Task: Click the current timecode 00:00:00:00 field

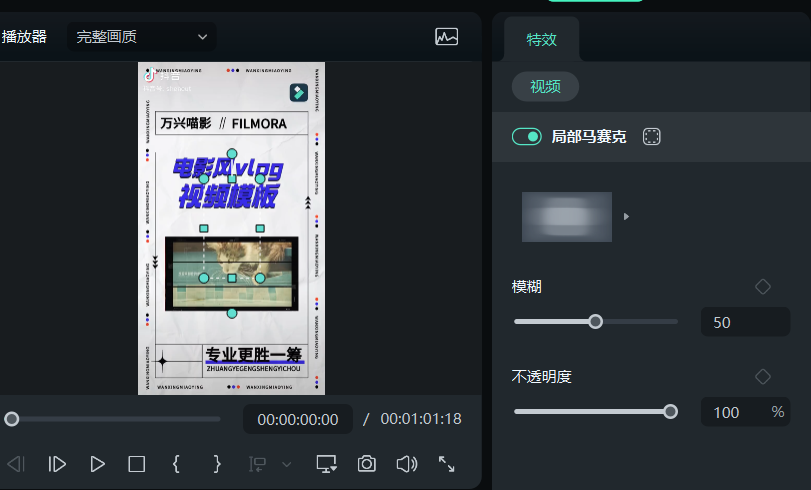Action: point(298,419)
